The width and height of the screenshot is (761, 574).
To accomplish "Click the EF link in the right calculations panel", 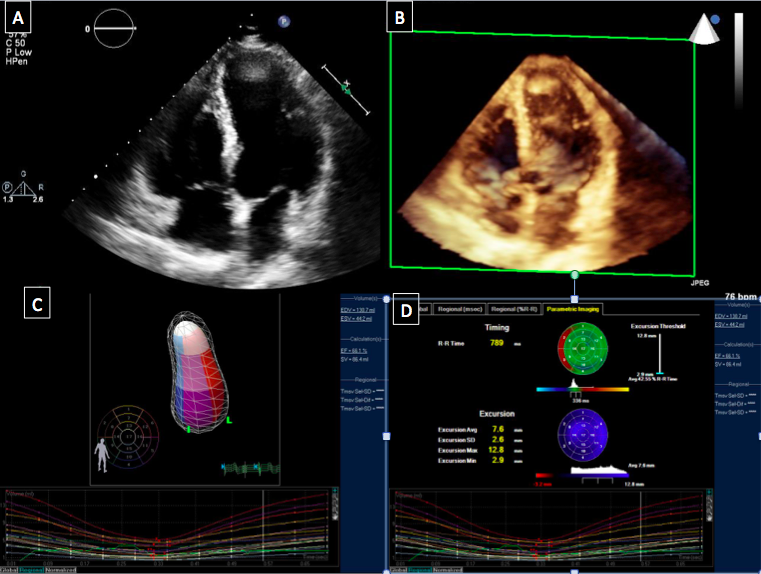I will [728, 356].
